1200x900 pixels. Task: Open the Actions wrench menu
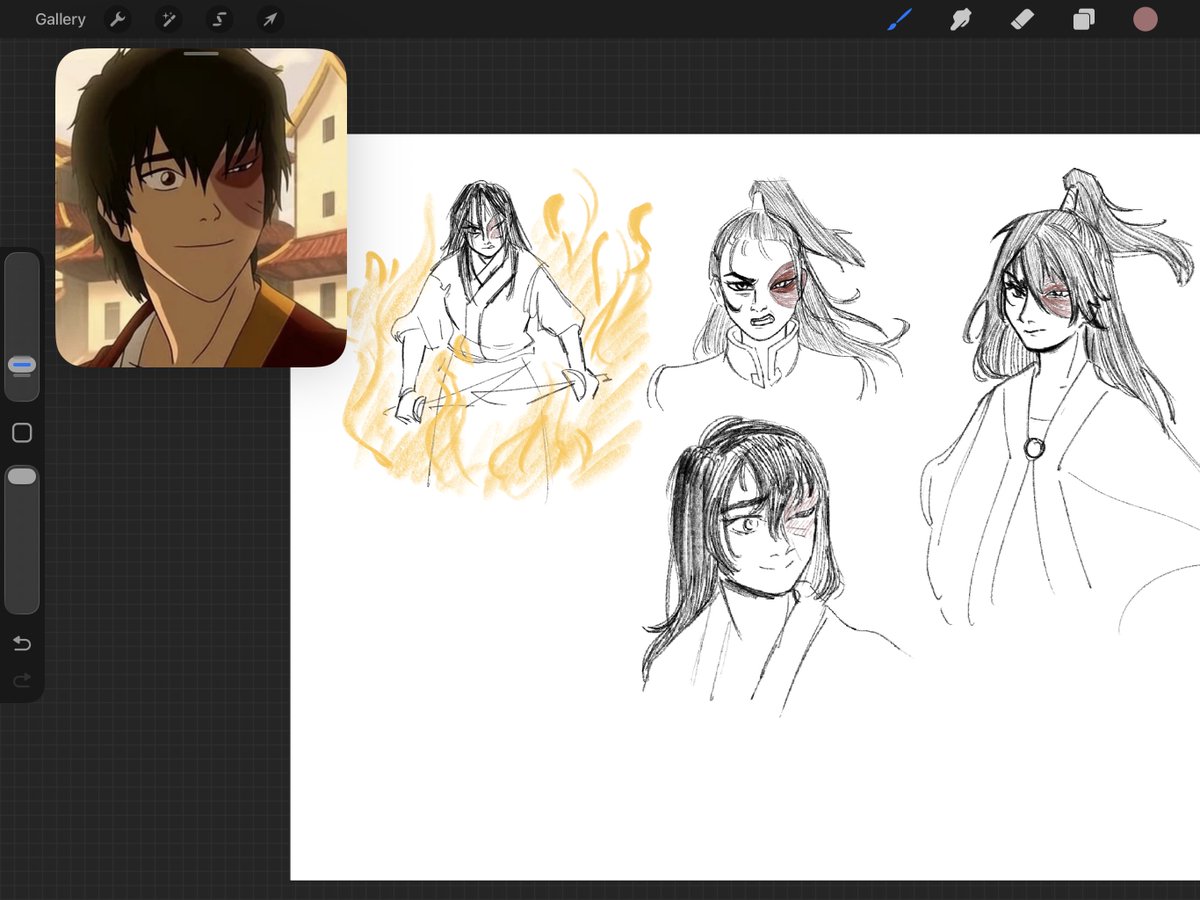pyautogui.click(x=117, y=19)
